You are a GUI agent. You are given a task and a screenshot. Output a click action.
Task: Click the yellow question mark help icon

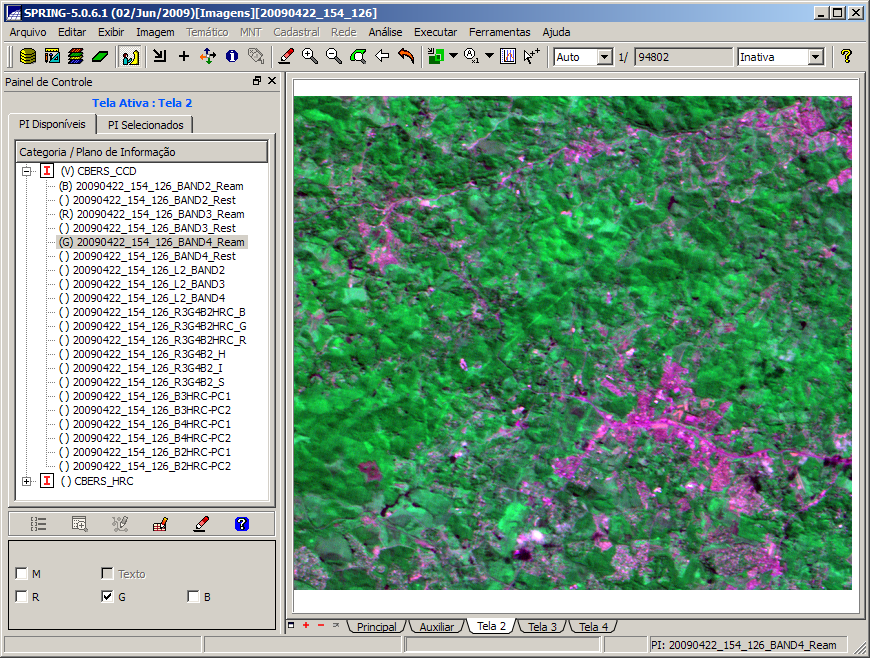[x=846, y=57]
